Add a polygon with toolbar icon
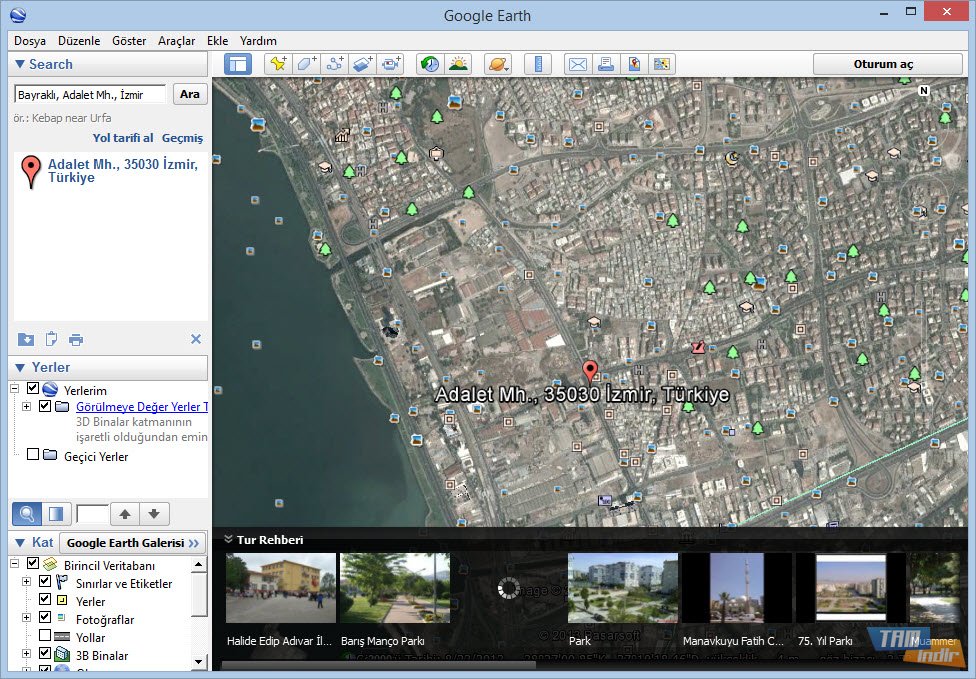Image resolution: width=976 pixels, height=679 pixels. [x=306, y=64]
